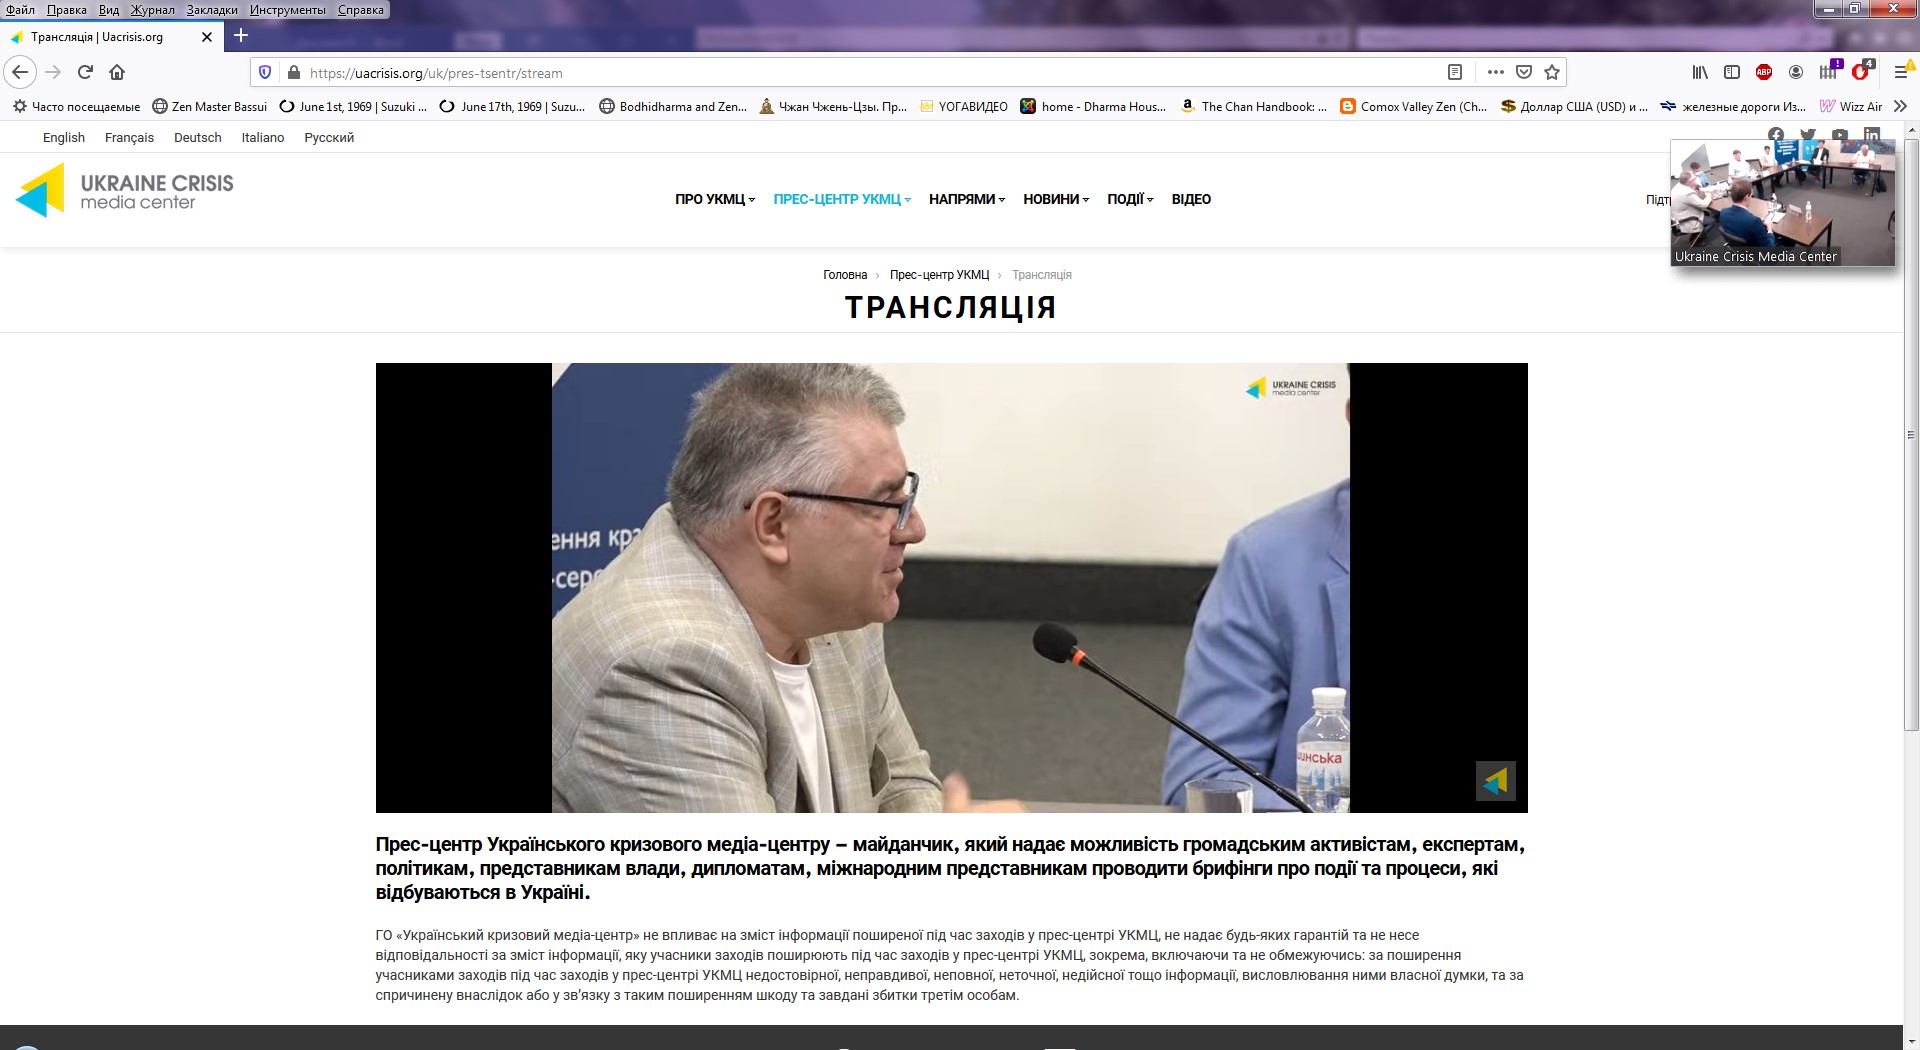1920x1050 pixels.
Task: Open the Закладки menu
Action: tap(212, 9)
